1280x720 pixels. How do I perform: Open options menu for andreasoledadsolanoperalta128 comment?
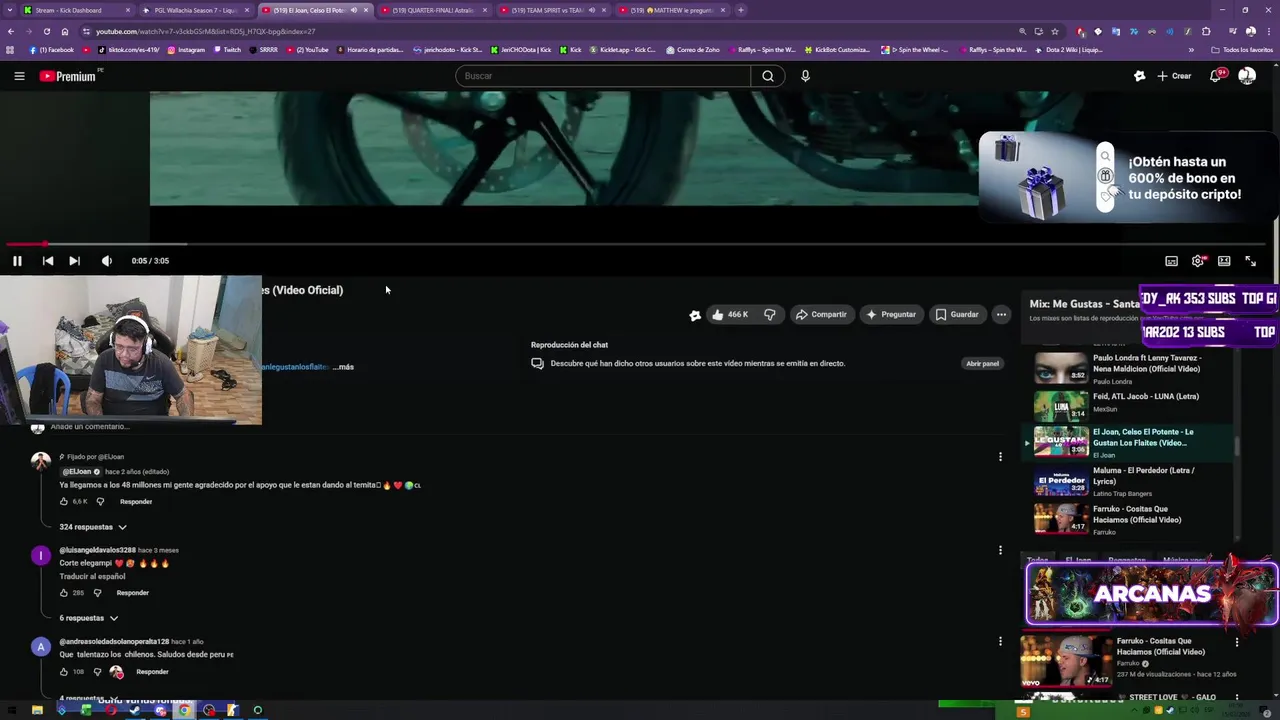pos(1000,641)
